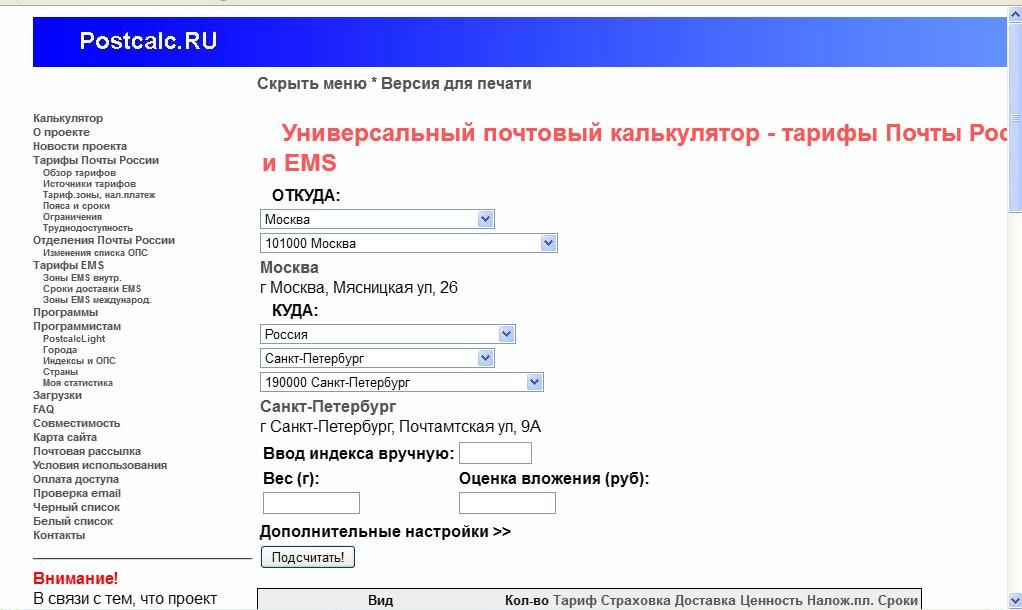Click the Оценка вложения value field
The width and height of the screenshot is (1022, 610).
click(506, 503)
